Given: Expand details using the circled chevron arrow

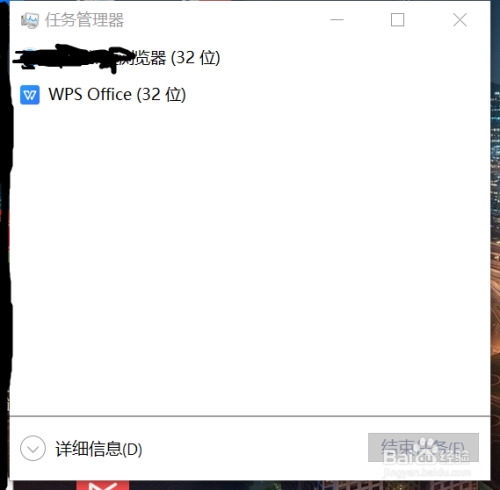Looking at the screenshot, I should click(33, 448).
